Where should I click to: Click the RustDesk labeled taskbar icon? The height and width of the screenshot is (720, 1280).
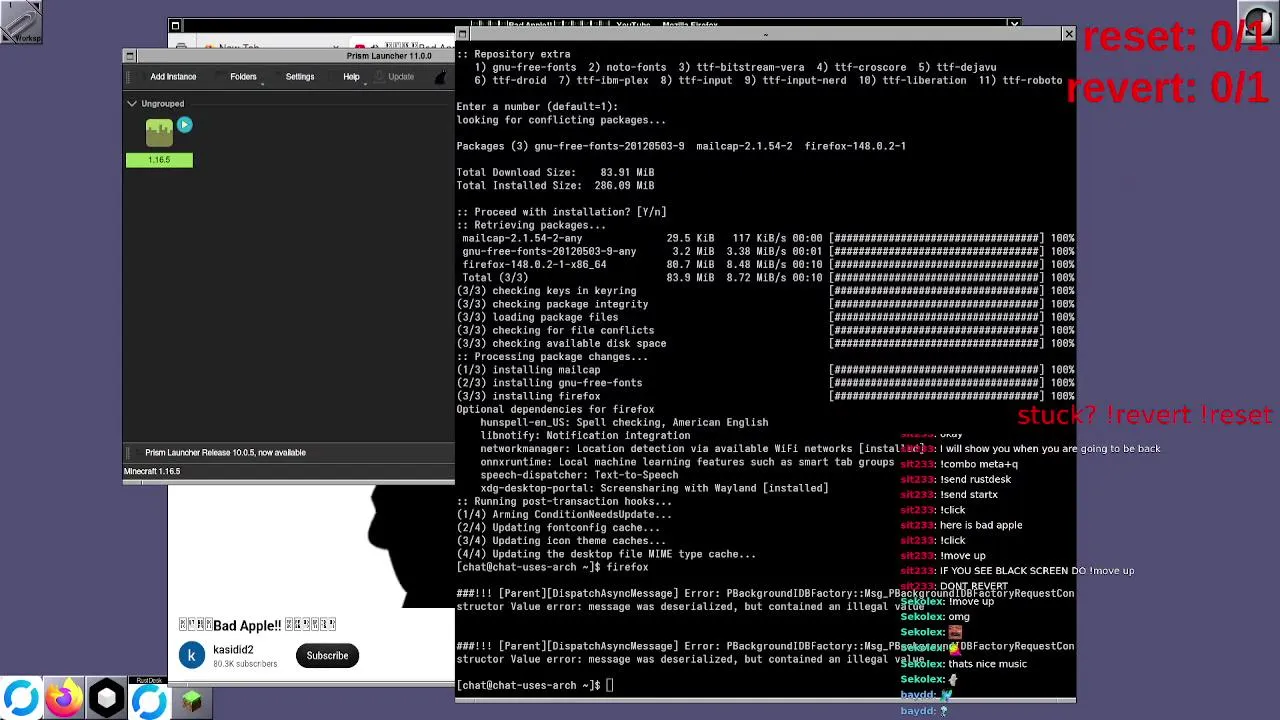pyautogui.click(x=149, y=698)
